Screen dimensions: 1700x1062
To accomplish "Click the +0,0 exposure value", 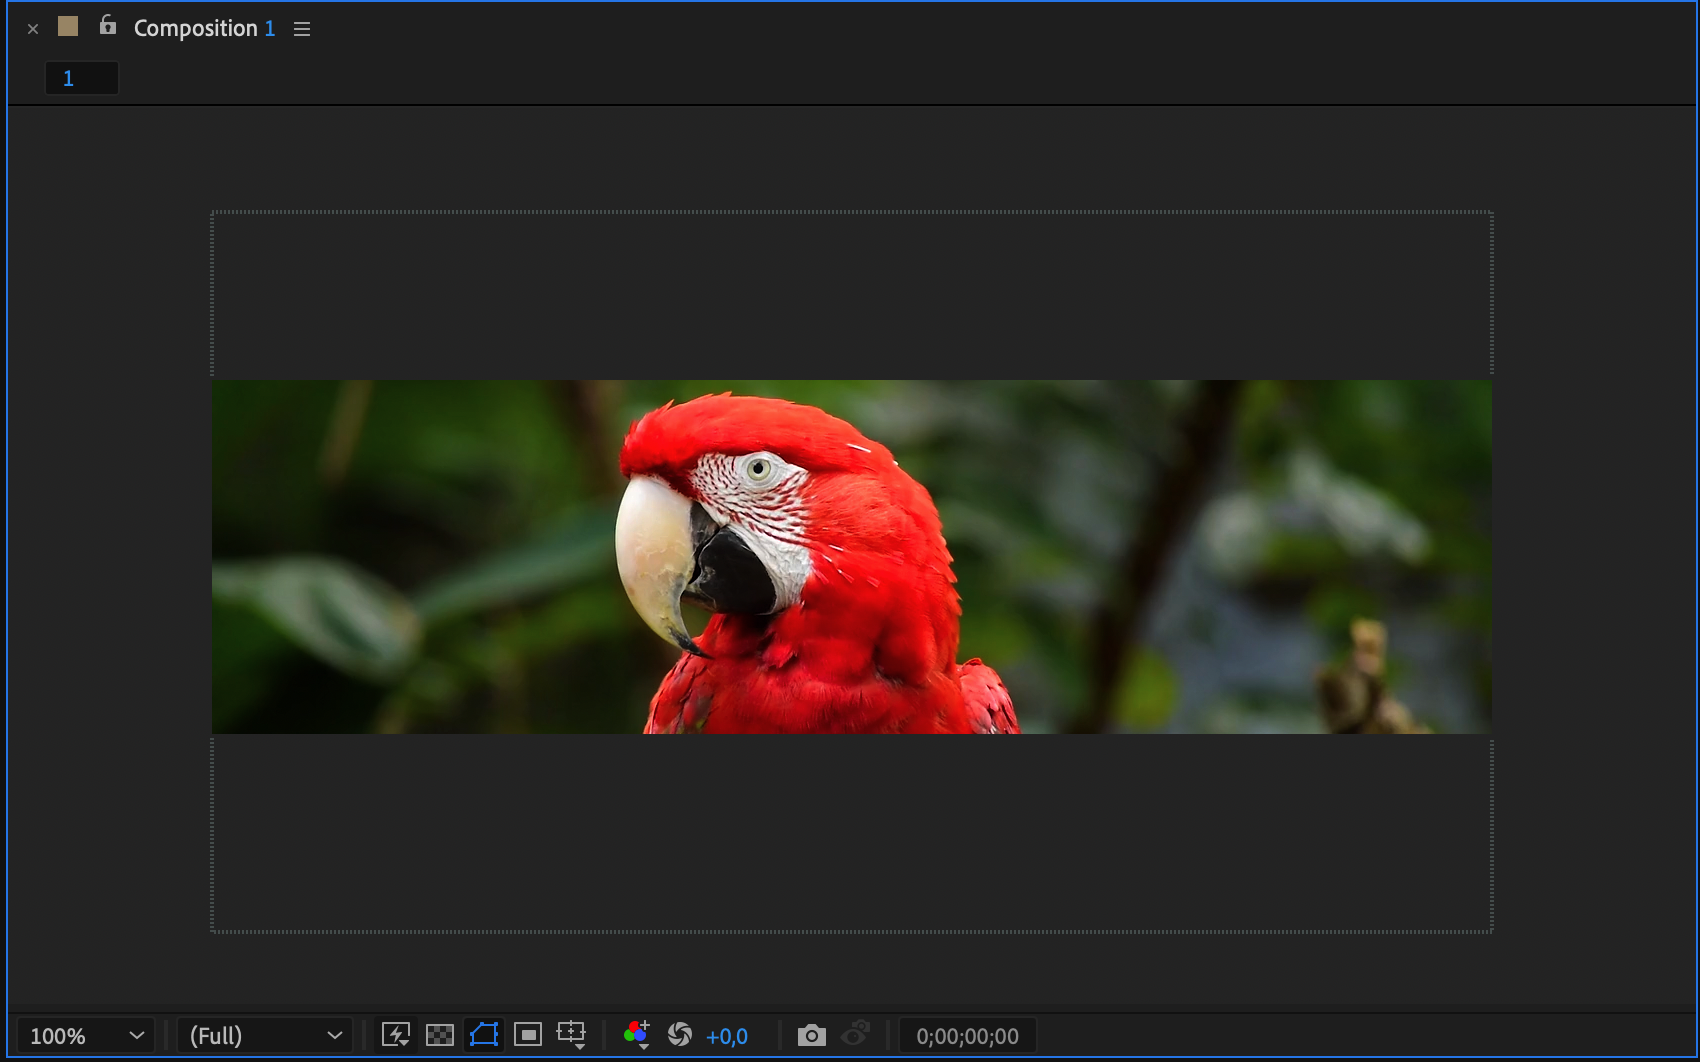I will click(727, 1037).
